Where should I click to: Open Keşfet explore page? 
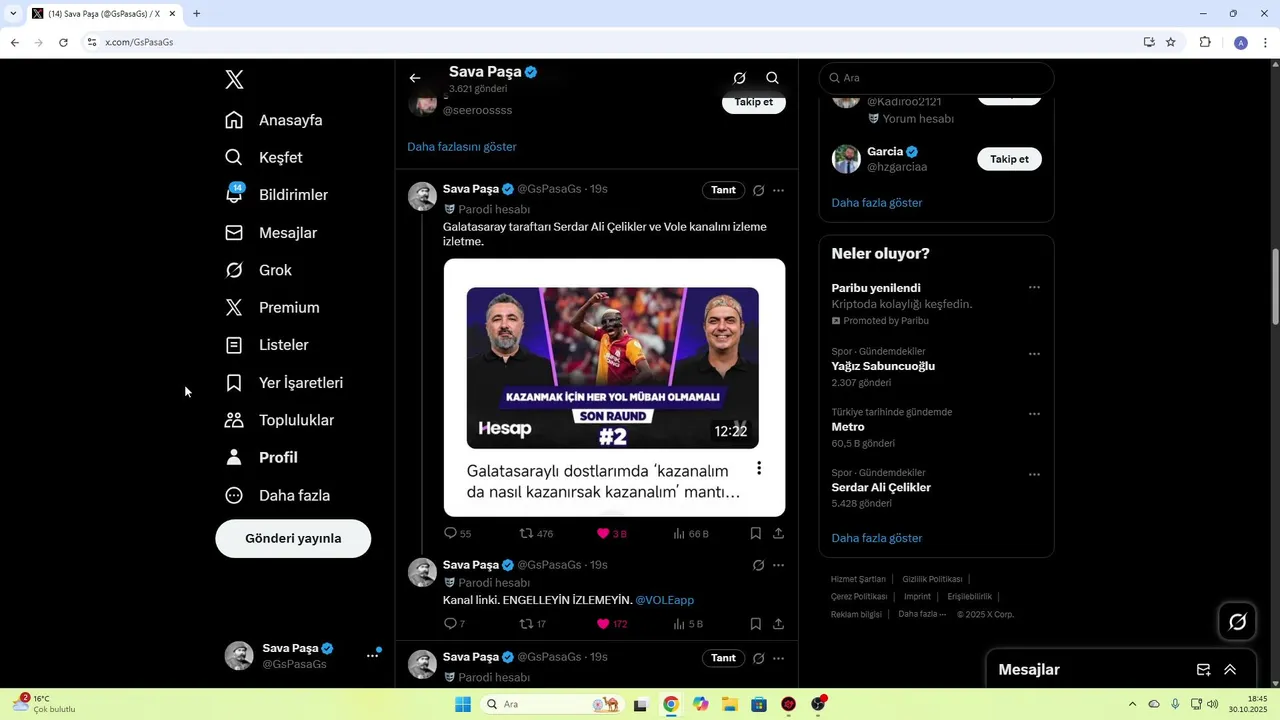coord(264,157)
